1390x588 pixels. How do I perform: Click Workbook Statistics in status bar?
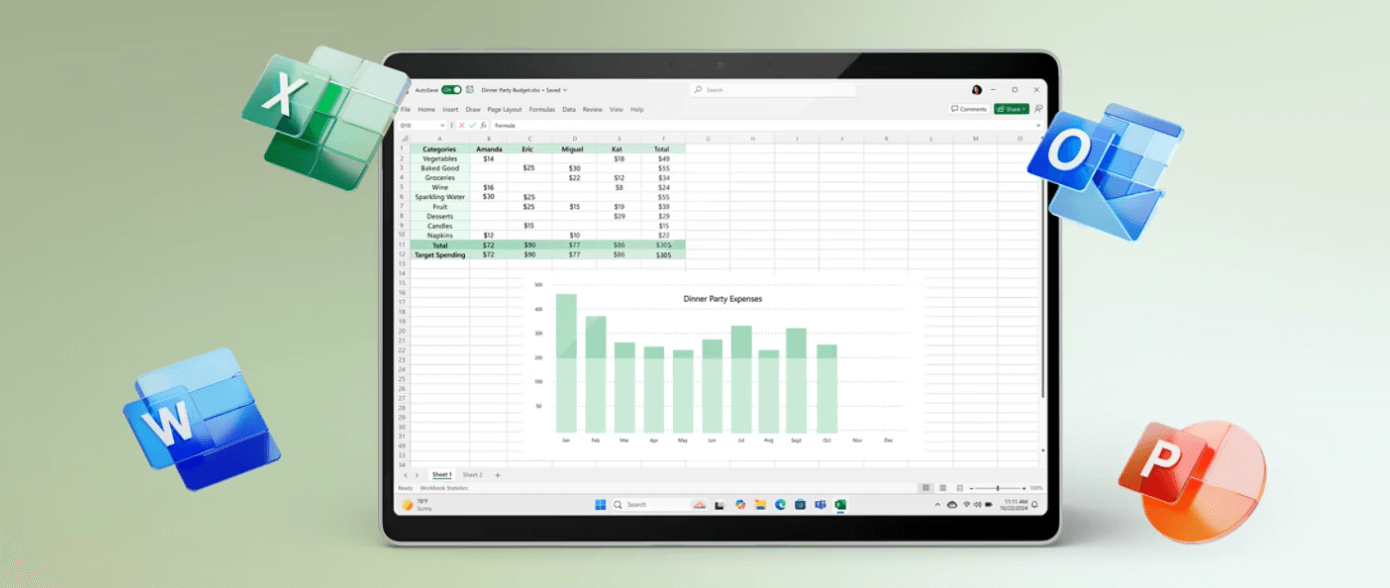click(x=443, y=488)
